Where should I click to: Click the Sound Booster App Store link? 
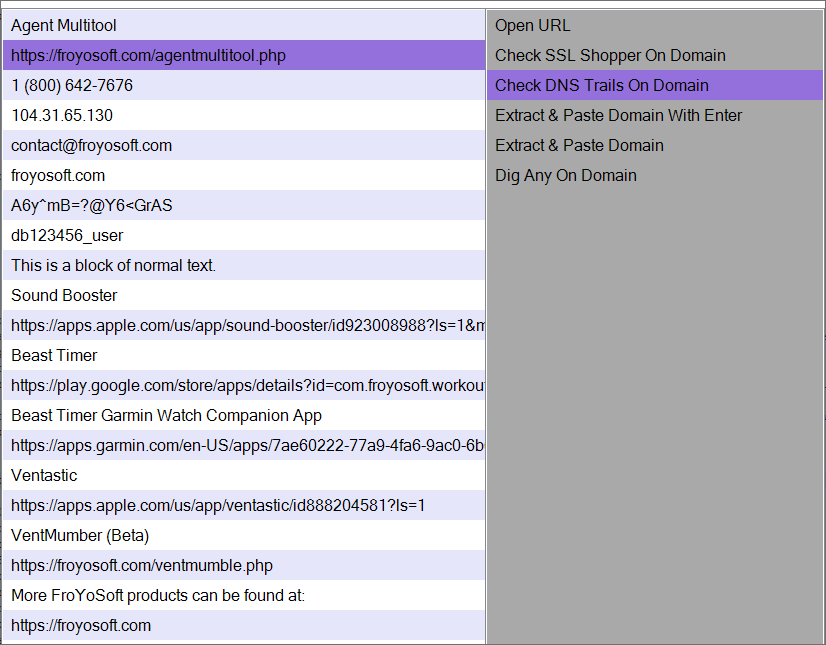click(244, 326)
